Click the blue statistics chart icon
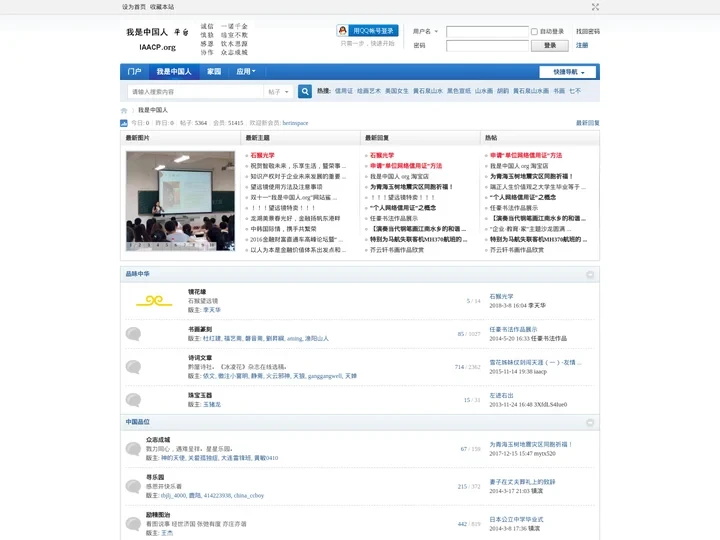 tap(124, 123)
